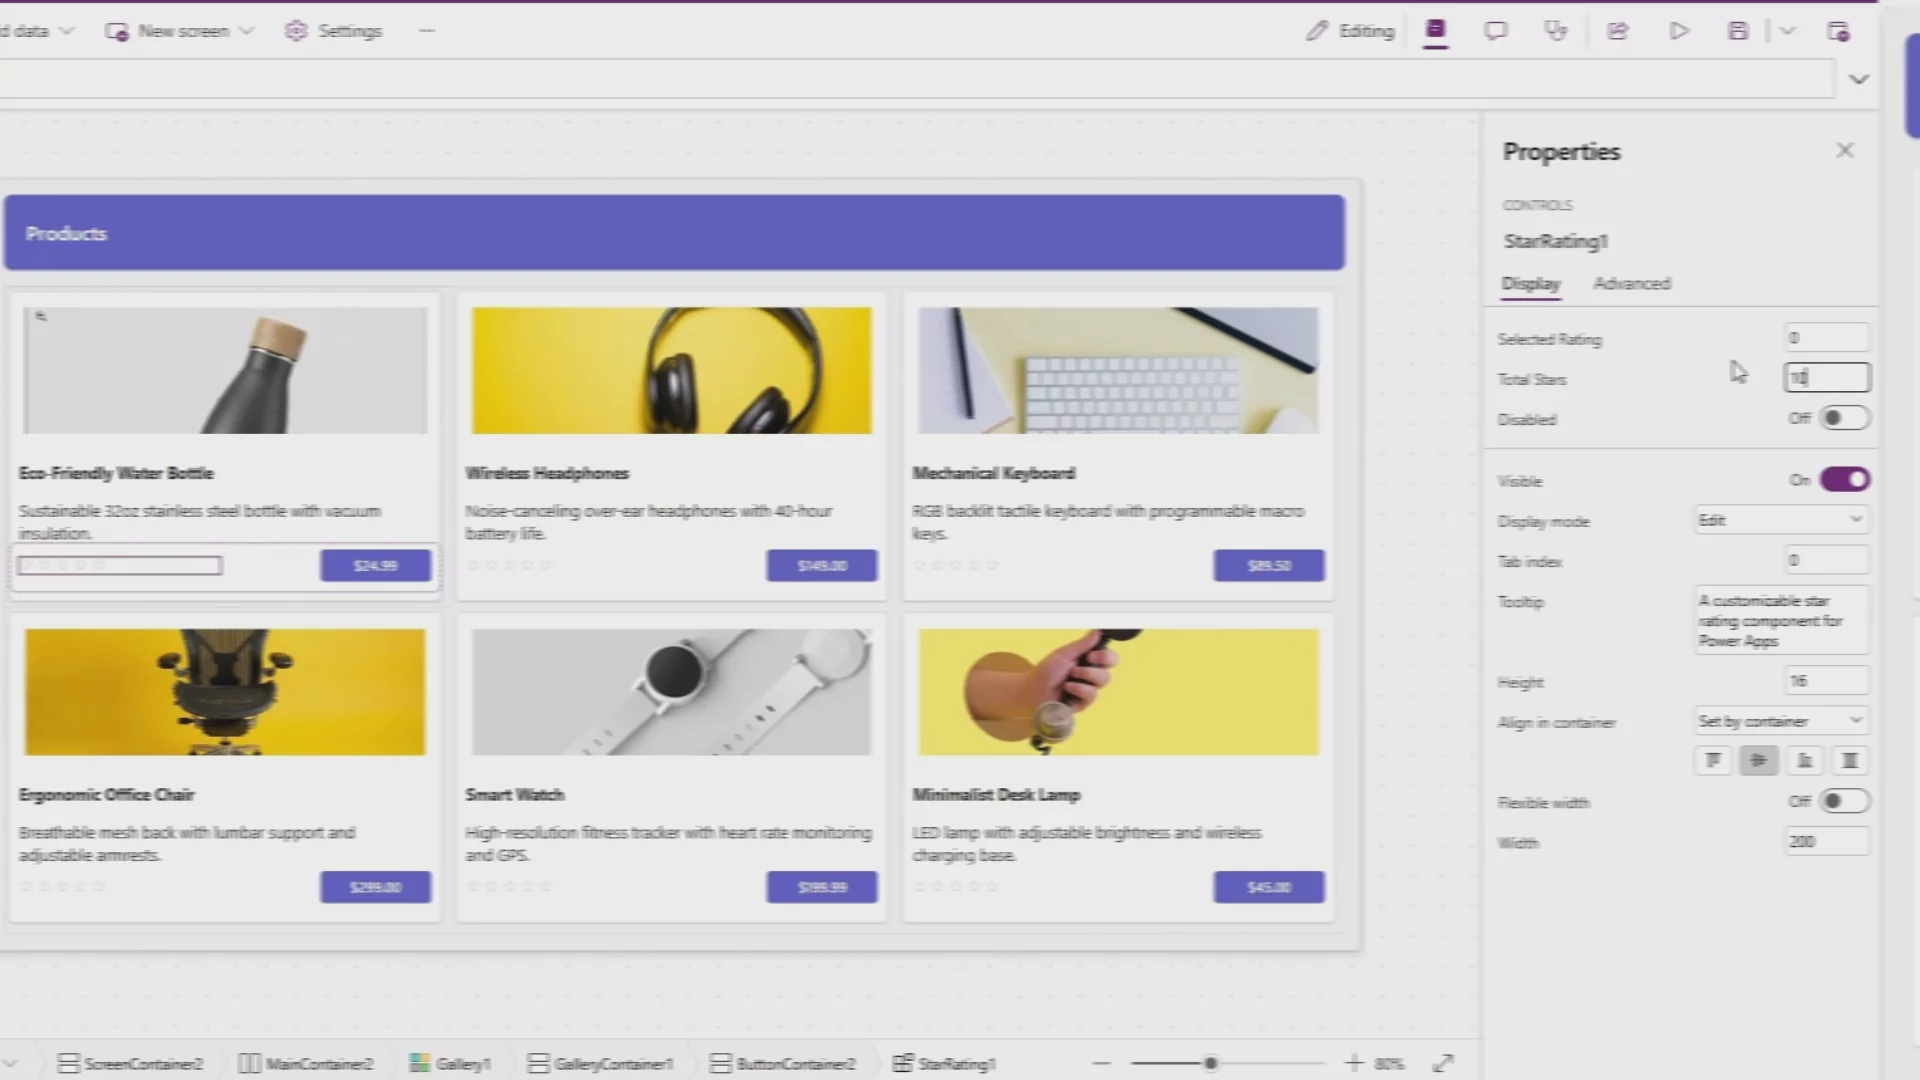Select the align-bottom icon for container alignment
This screenshot has width=1920, height=1080.
pyautogui.click(x=1805, y=760)
